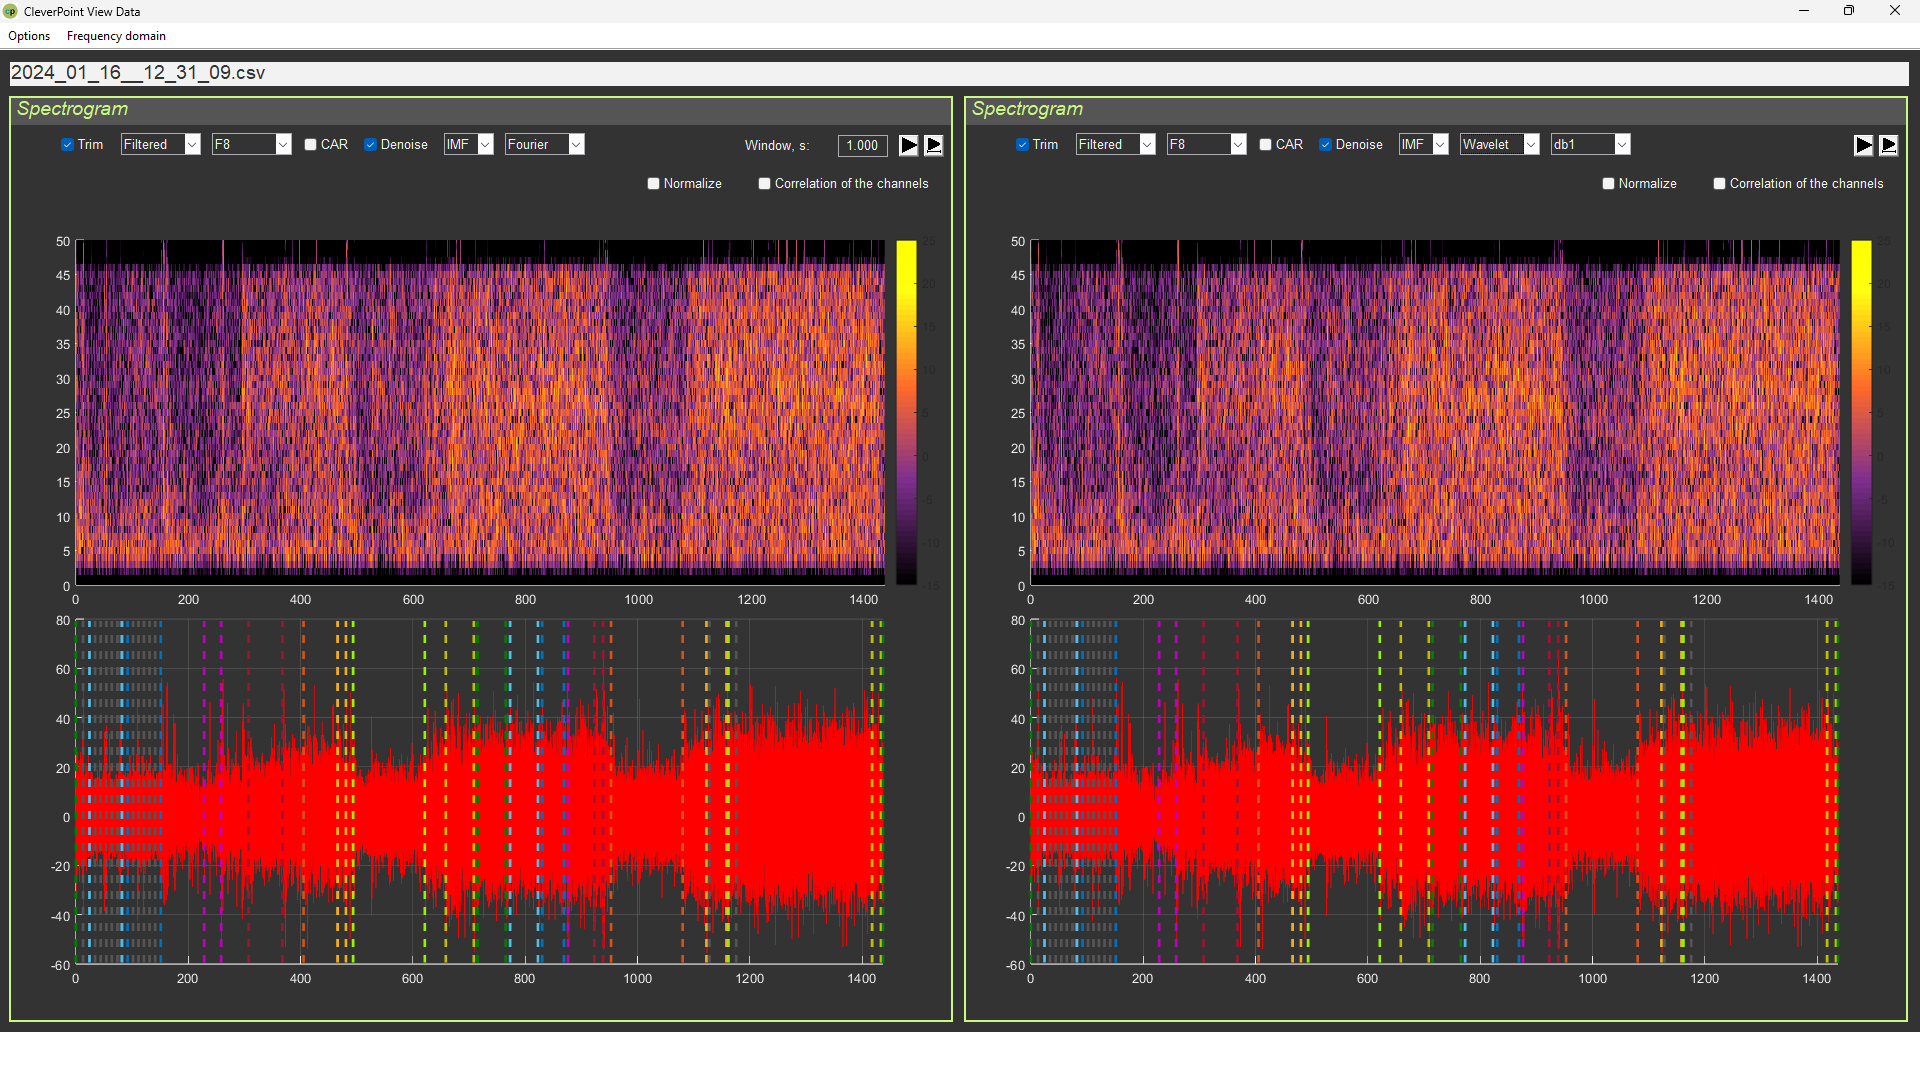Toggle left panel's Normalize checkbox
The height and width of the screenshot is (1080, 1920).
click(653, 184)
